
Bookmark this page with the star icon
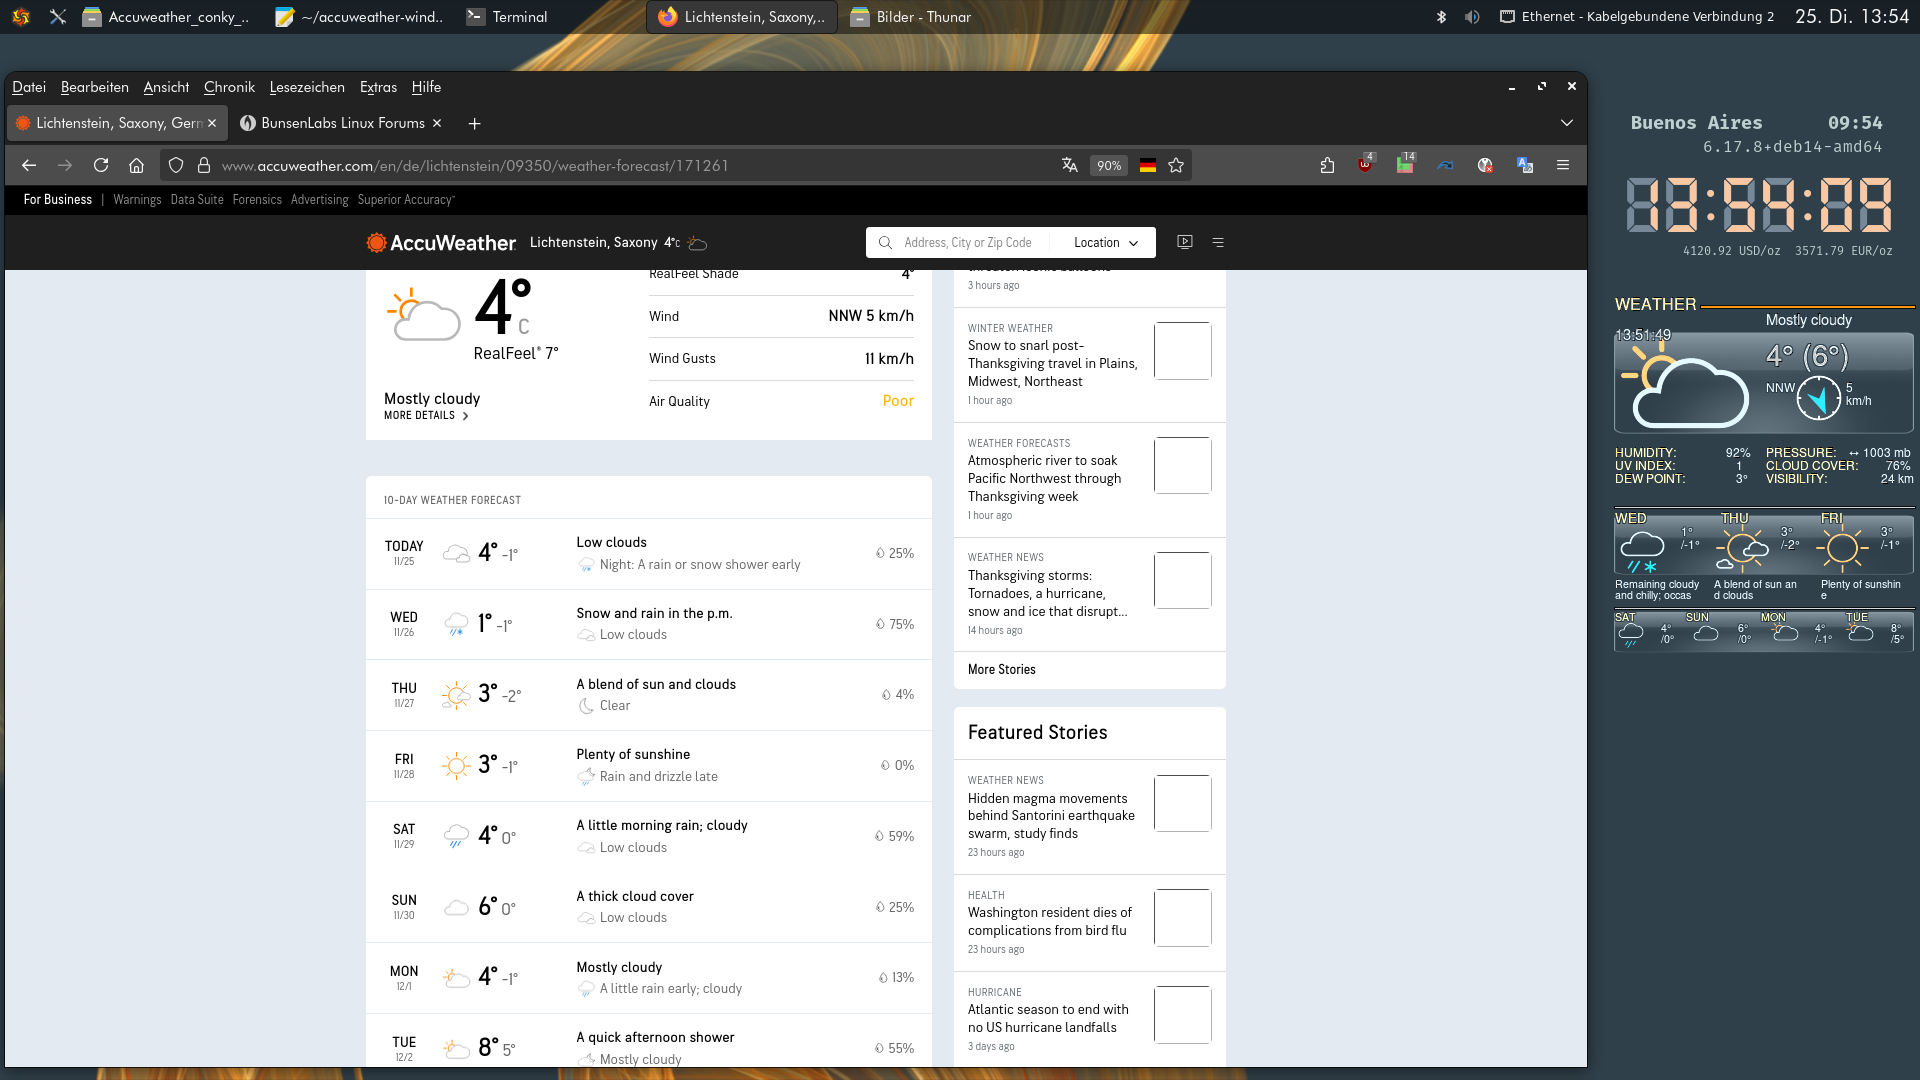1176,165
